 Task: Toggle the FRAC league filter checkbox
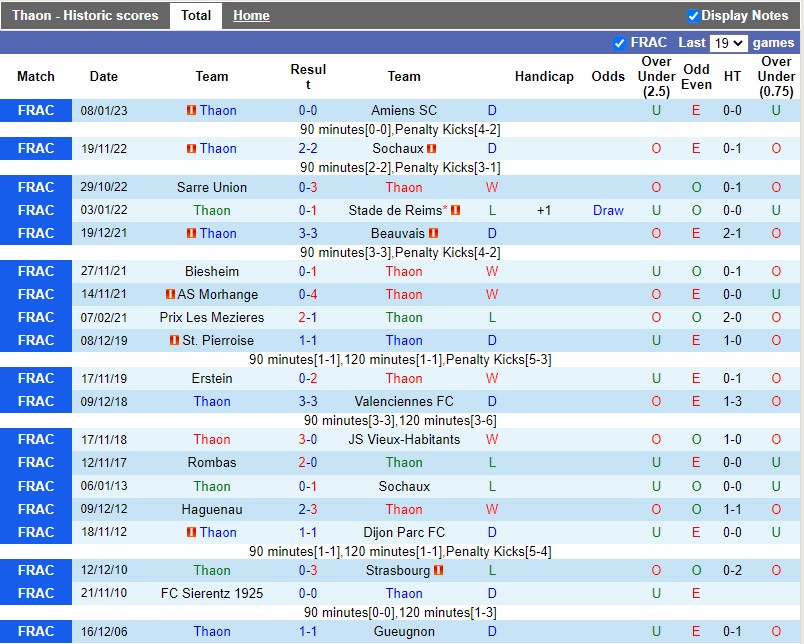(x=619, y=43)
